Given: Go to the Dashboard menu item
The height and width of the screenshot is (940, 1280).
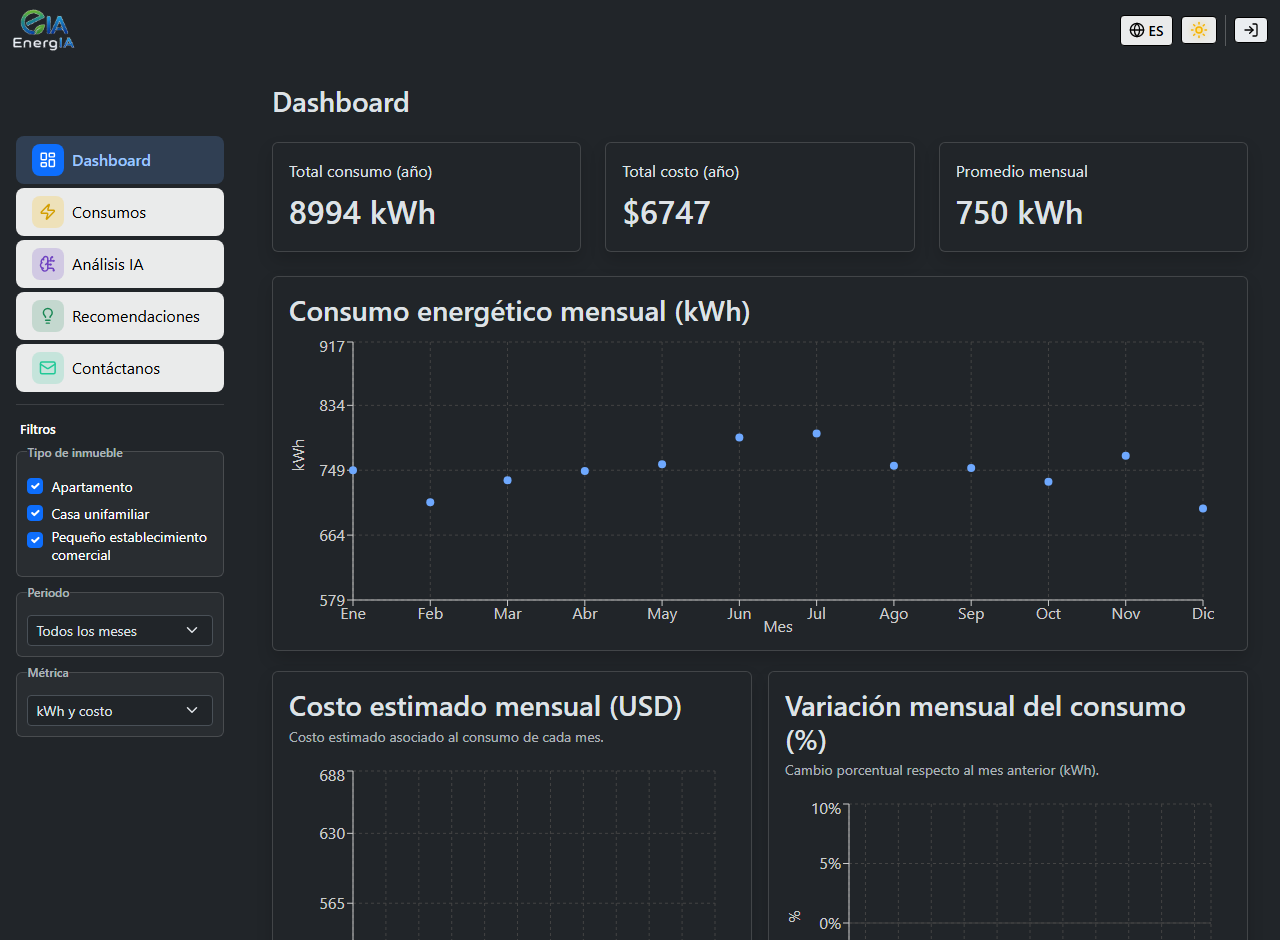Looking at the screenshot, I should click(120, 160).
